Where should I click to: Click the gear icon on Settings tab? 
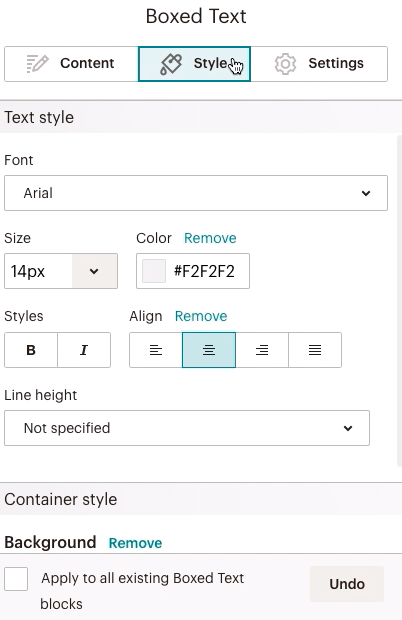285,64
